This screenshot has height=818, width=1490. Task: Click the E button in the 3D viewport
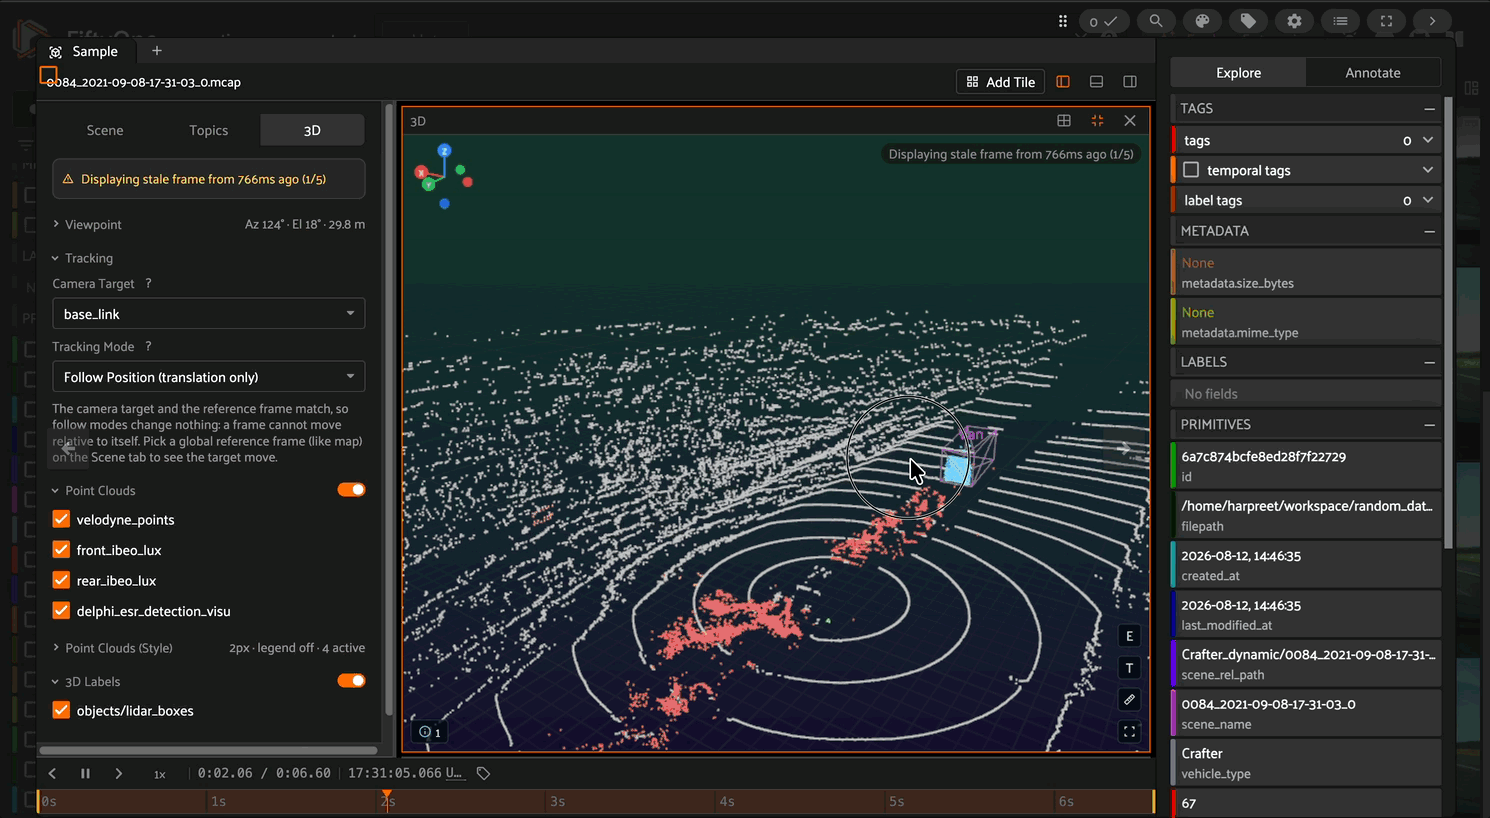[x=1129, y=636]
